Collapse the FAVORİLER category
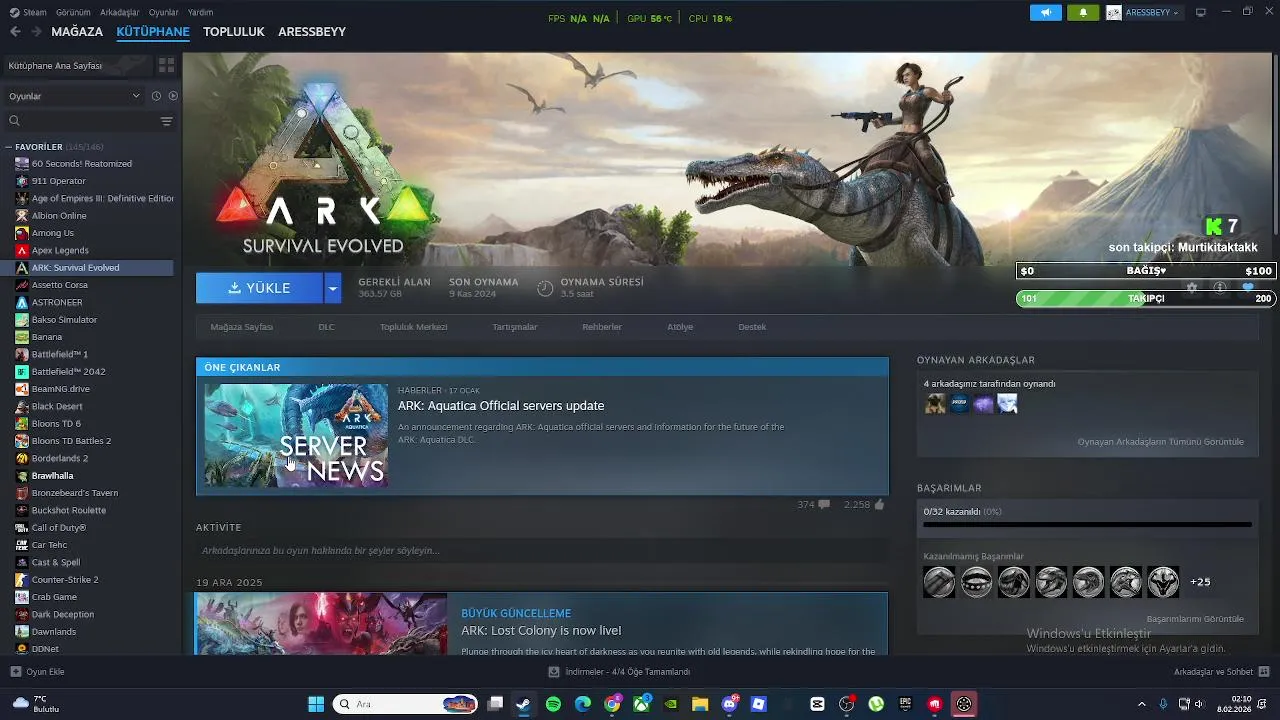The width and height of the screenshot is (1280, 720). [9, 147]
